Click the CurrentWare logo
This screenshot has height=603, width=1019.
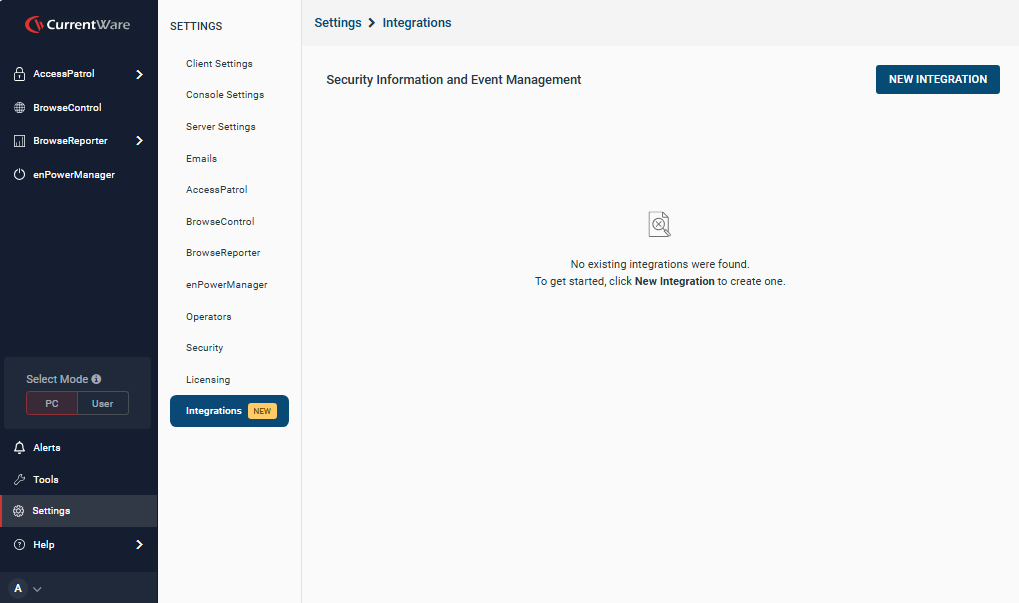[78, 24]
